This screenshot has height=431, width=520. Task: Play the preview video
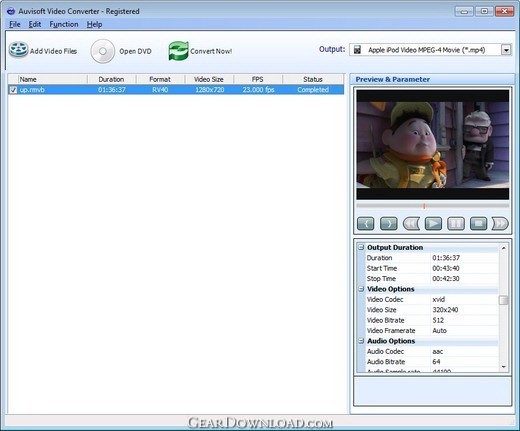pos(433,224)
